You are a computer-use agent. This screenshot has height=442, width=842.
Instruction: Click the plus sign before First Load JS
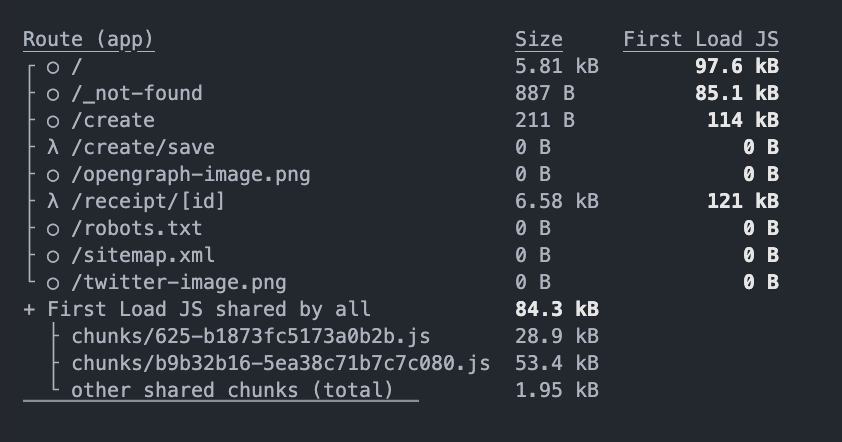(x=29, y=310)
